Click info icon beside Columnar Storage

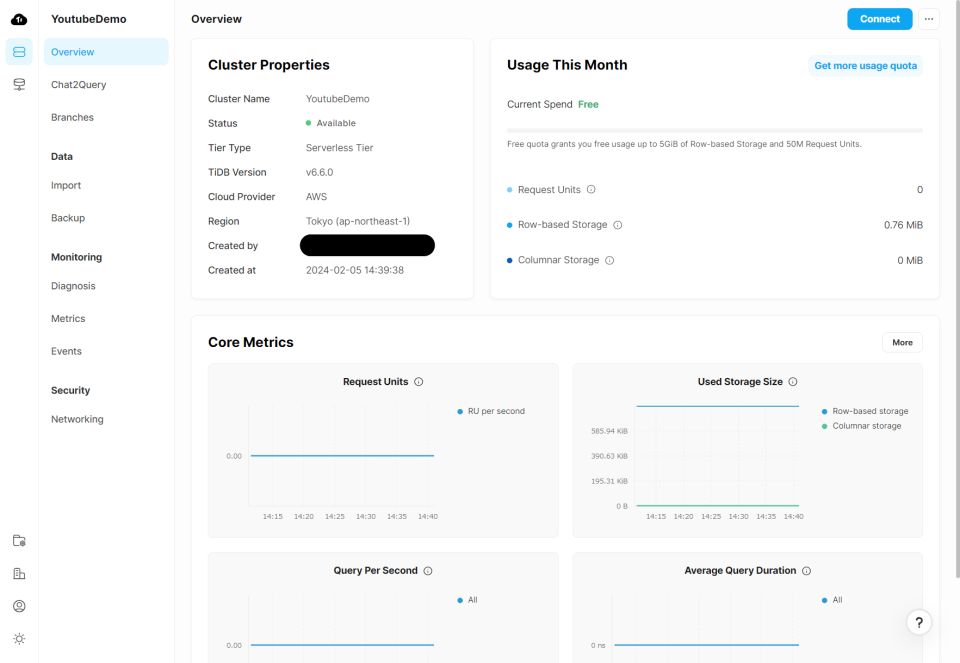610,260
